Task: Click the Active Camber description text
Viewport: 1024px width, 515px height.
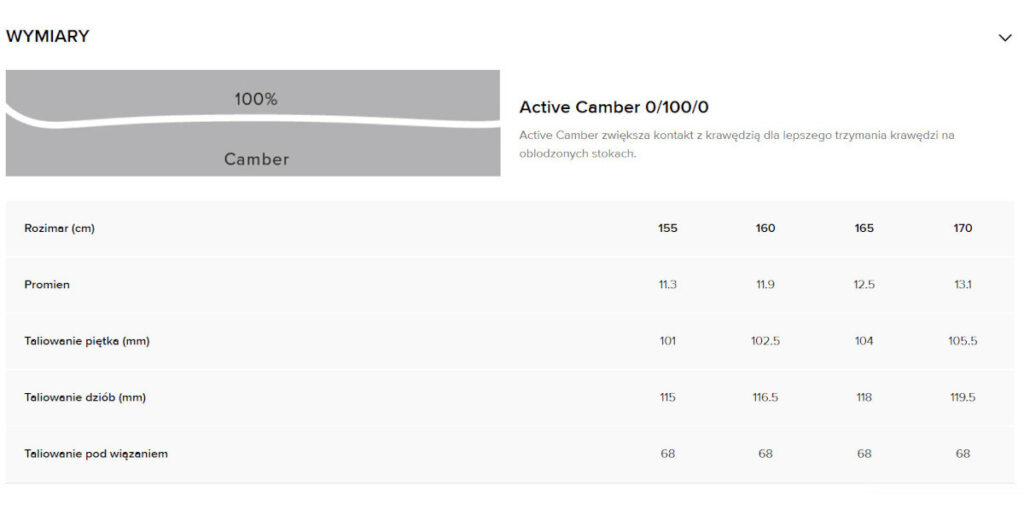Action: pyautogui.click(x=736, y=144)
